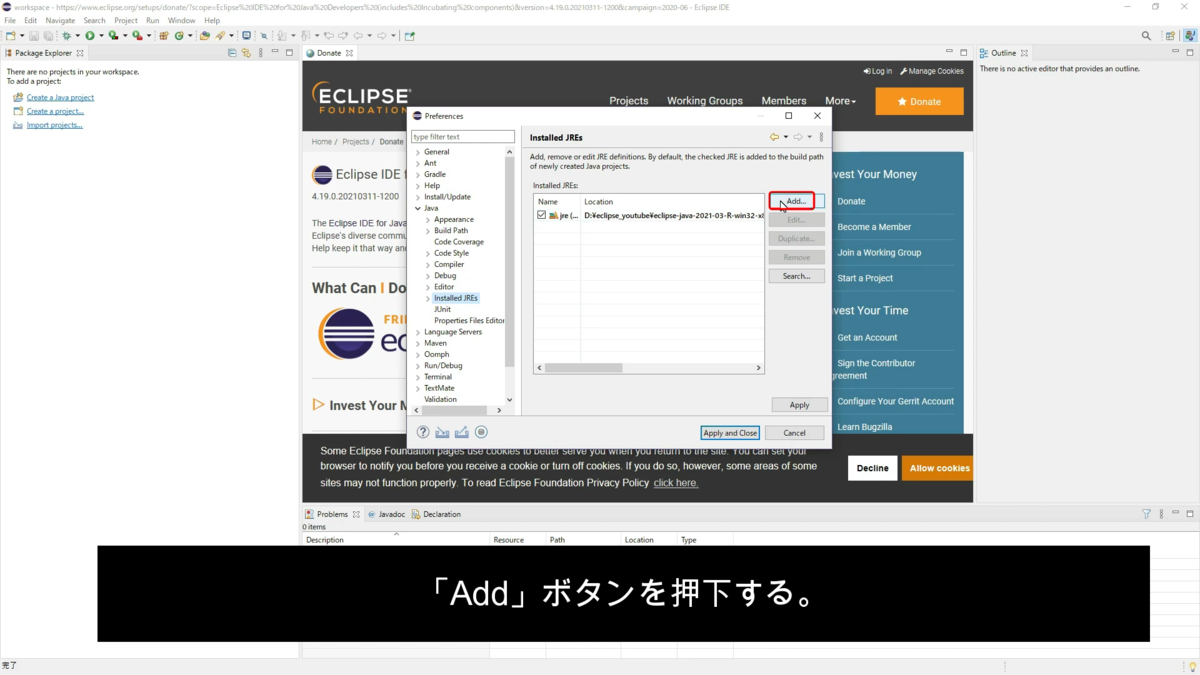1200x675 pixels.
Task: Click the Create a Java project link
Action: tap(60, 98)
